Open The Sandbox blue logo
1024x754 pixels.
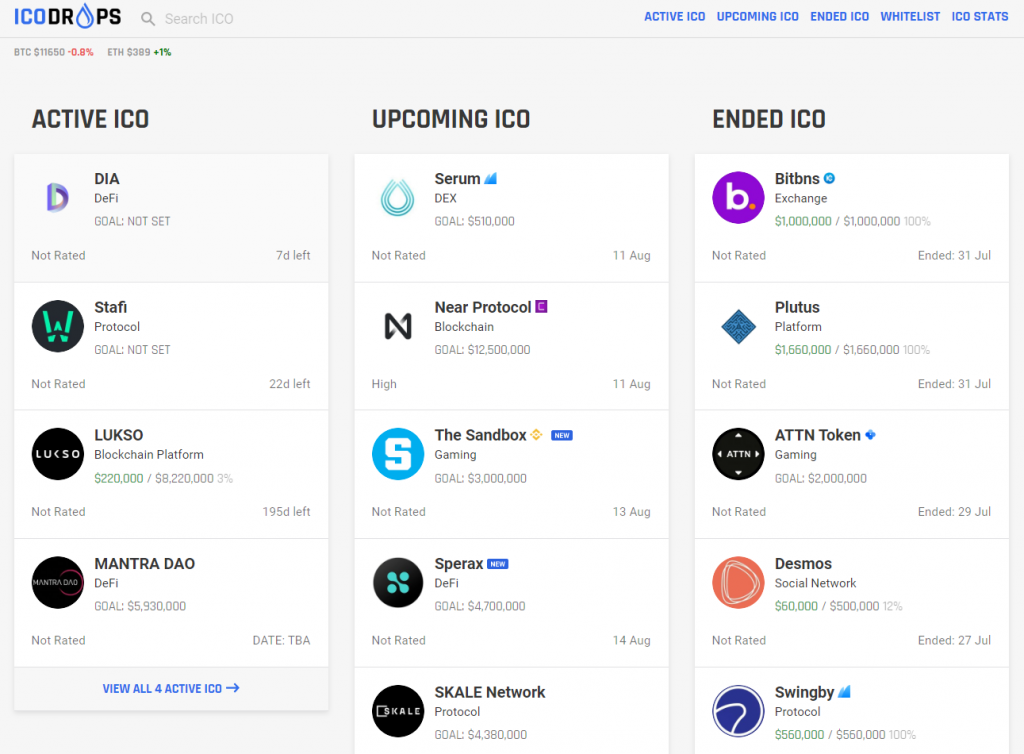tap(398, 454)
